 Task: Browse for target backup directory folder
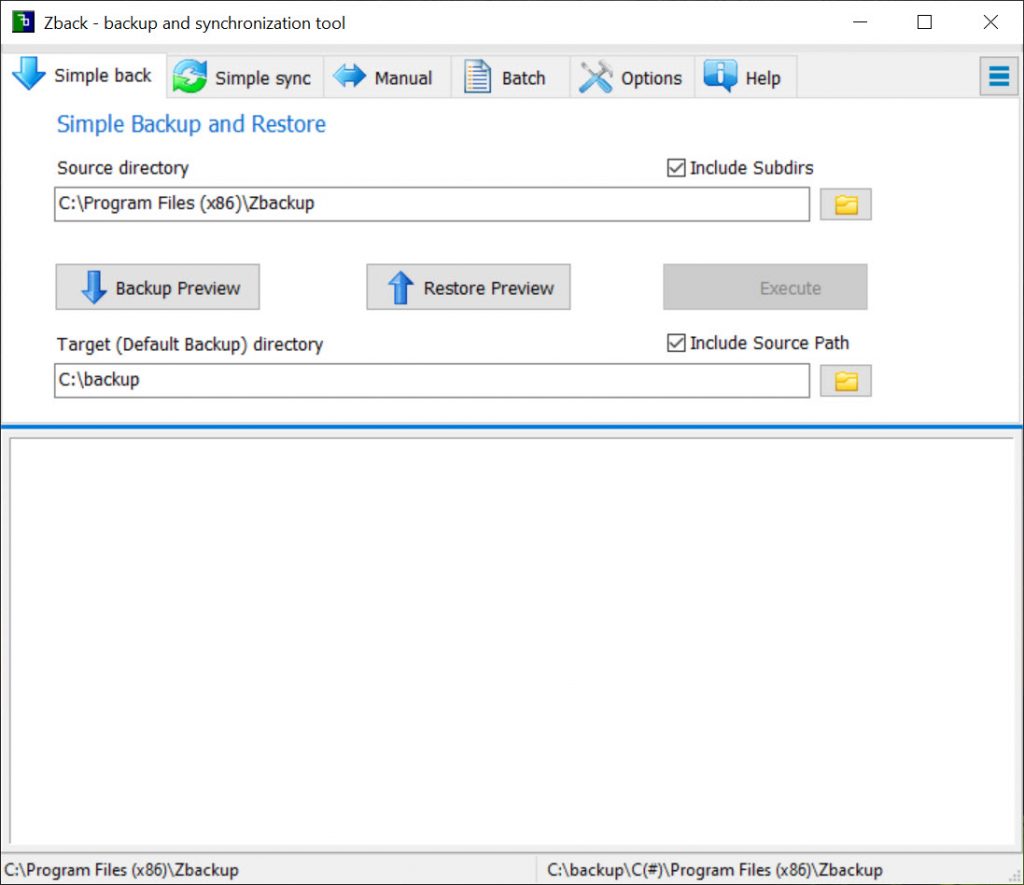[x=846, y=381]
